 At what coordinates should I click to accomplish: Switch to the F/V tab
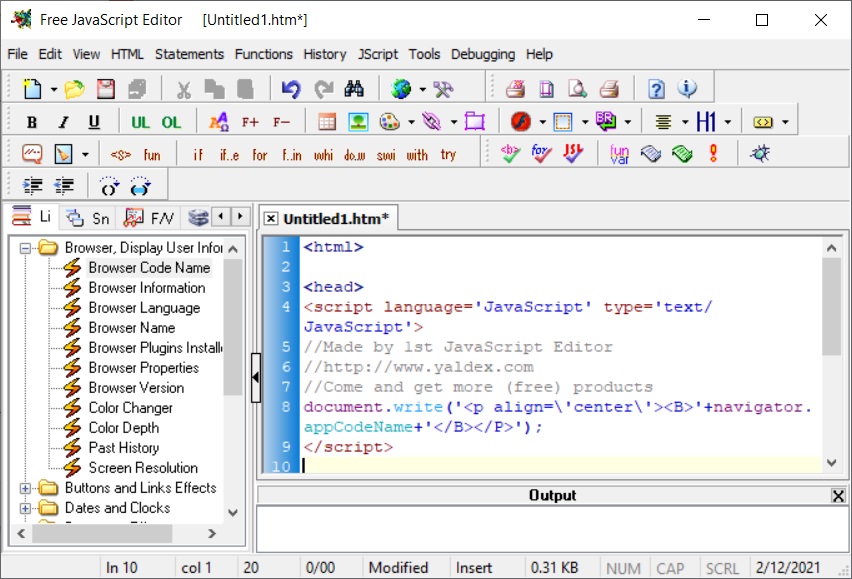(149, 218)
